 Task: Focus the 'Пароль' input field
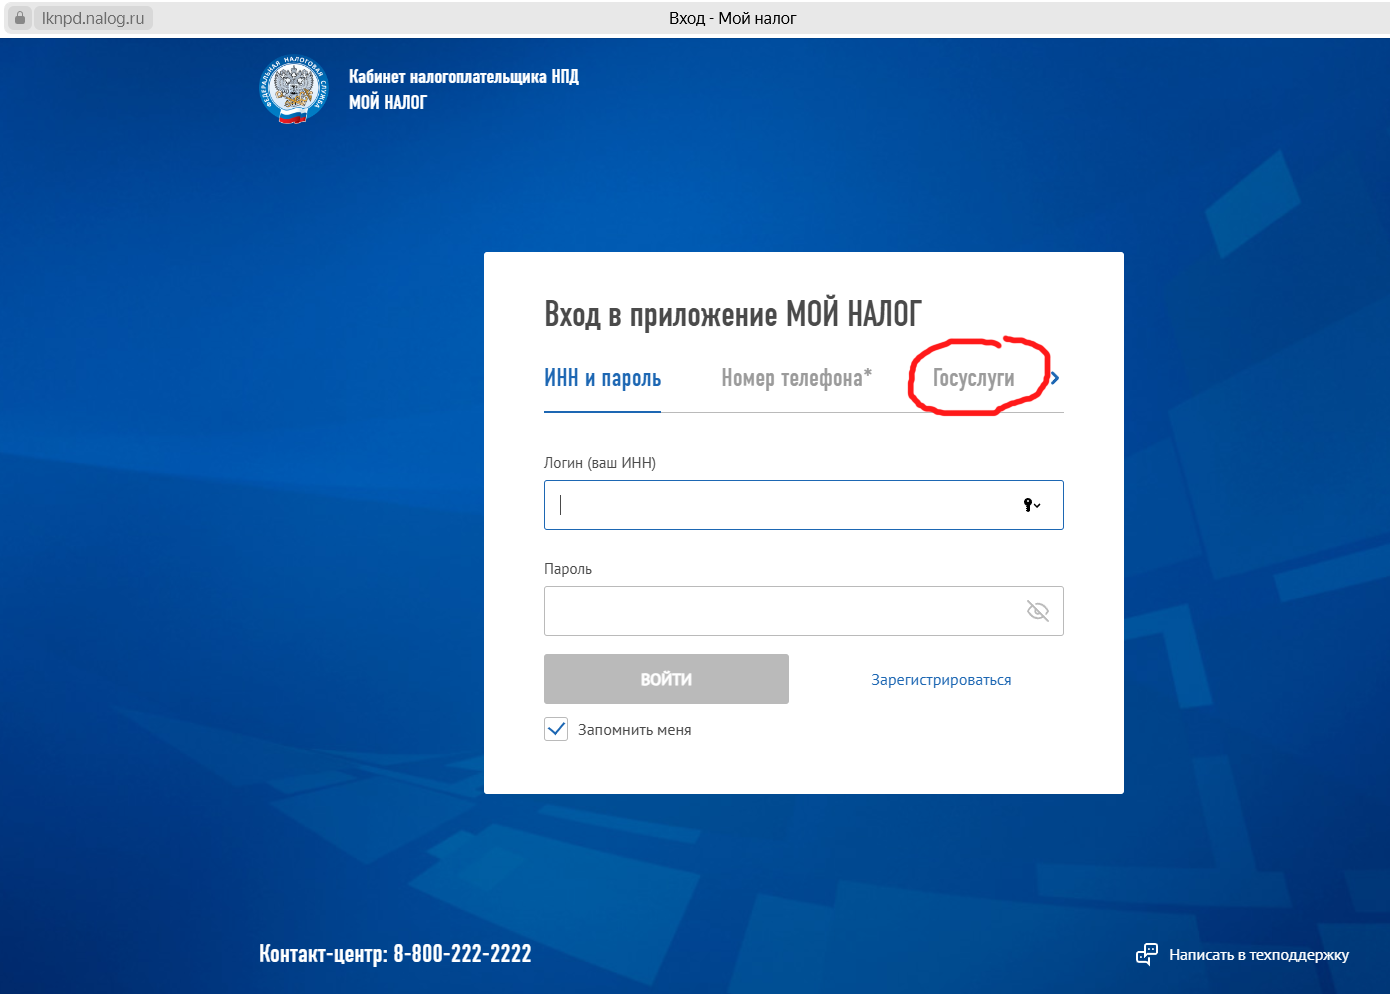point(804,611)
